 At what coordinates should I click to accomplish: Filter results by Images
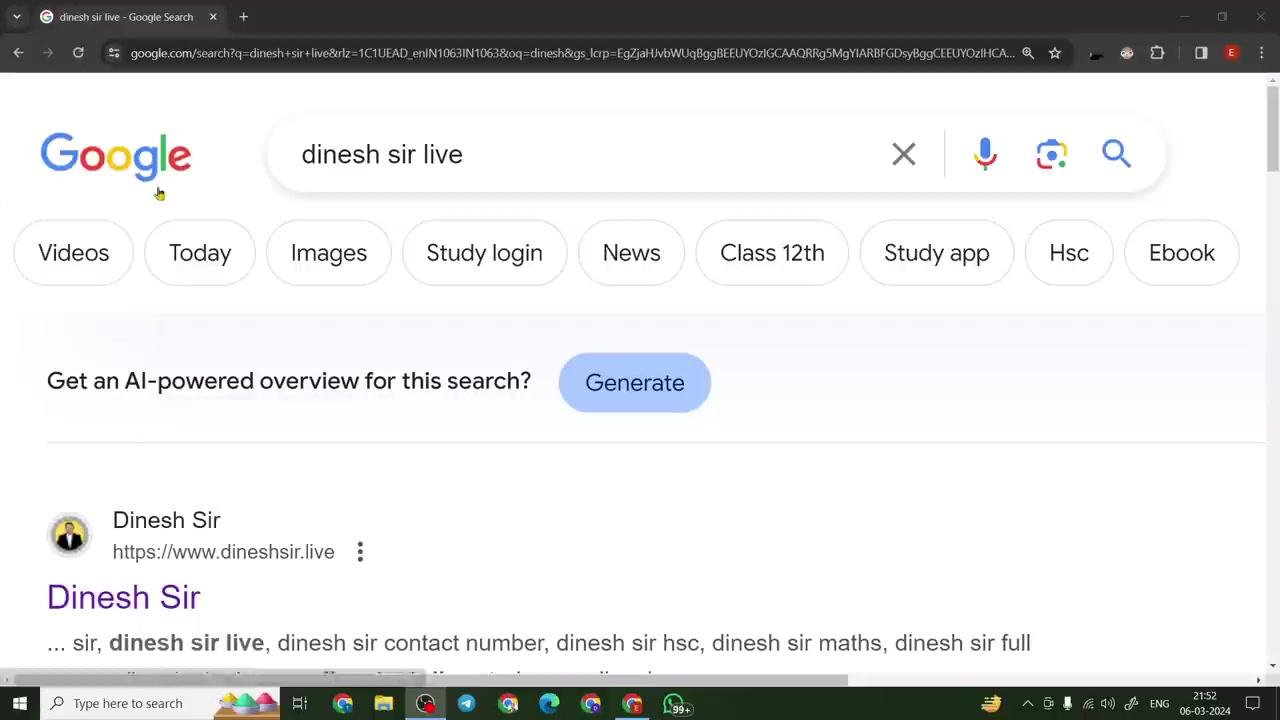(329, 253)
